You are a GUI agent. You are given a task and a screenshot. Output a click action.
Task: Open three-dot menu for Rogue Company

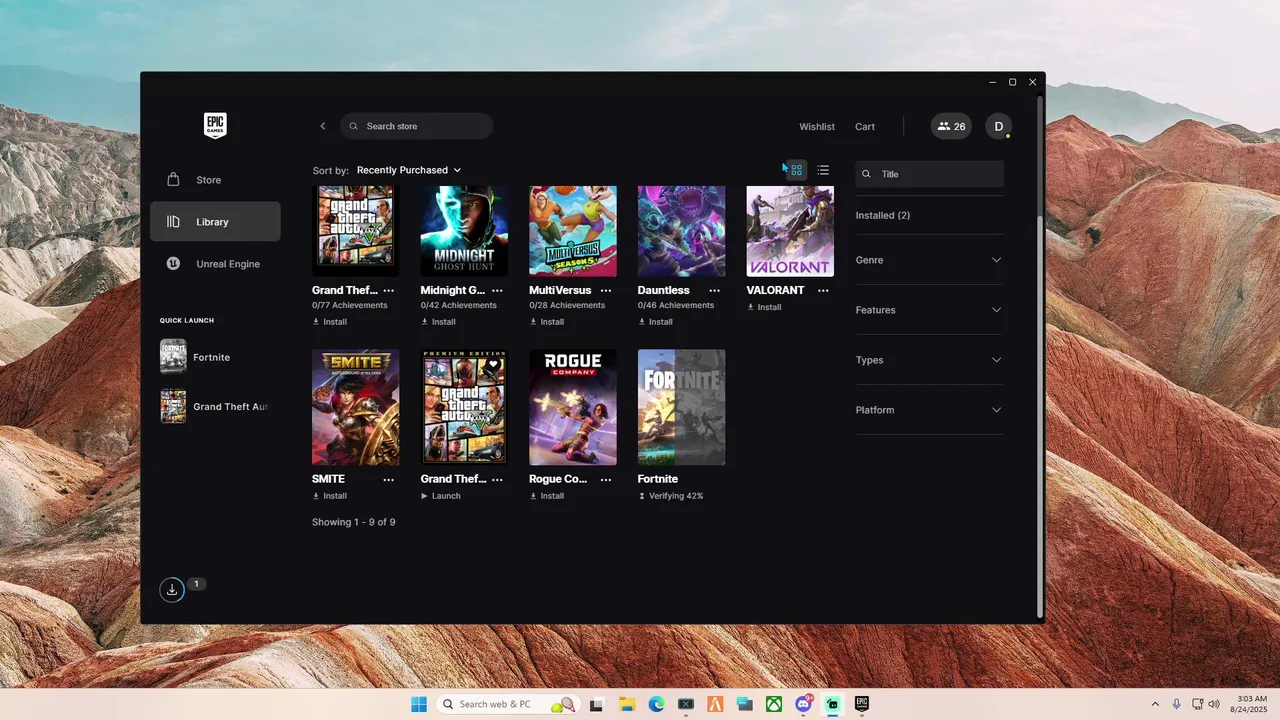[x=606, y=480]
